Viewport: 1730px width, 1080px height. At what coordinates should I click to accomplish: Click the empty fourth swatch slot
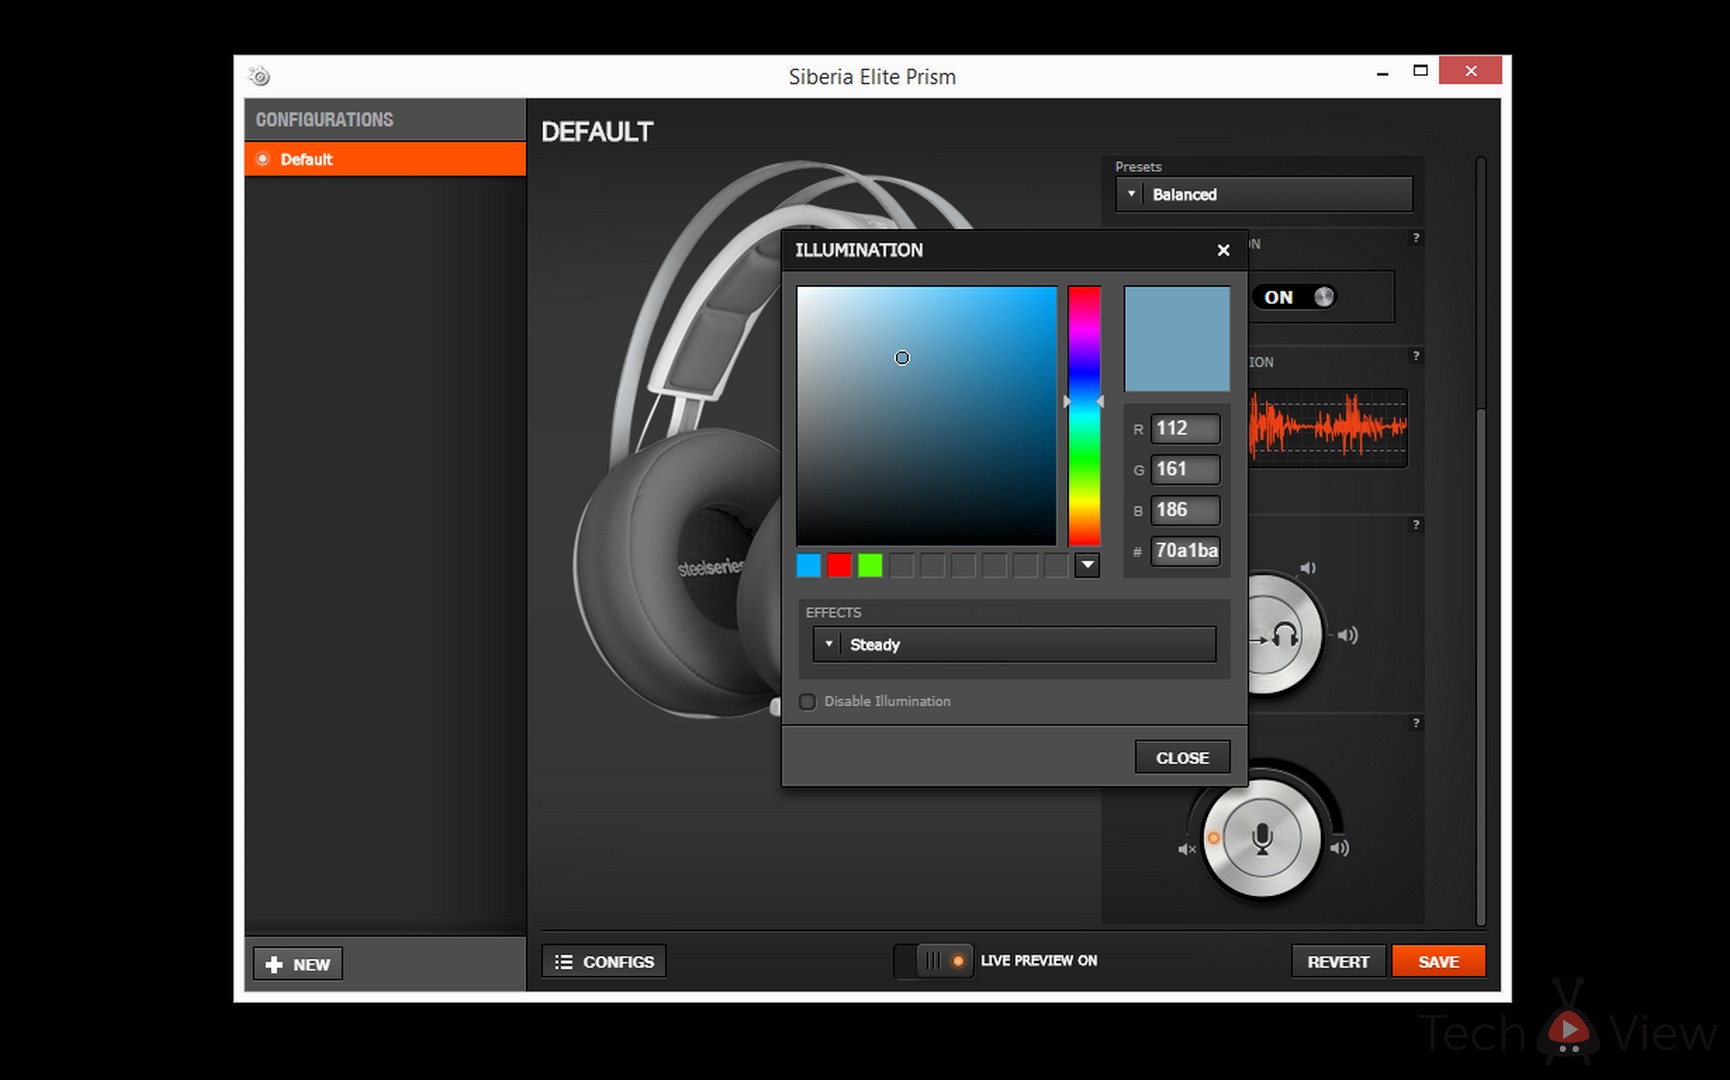[x=901, y=566]
